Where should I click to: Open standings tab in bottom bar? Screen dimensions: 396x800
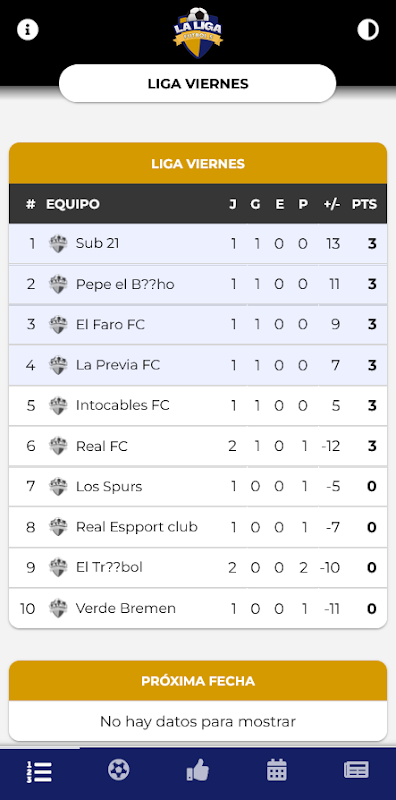[x=39, y=771]
